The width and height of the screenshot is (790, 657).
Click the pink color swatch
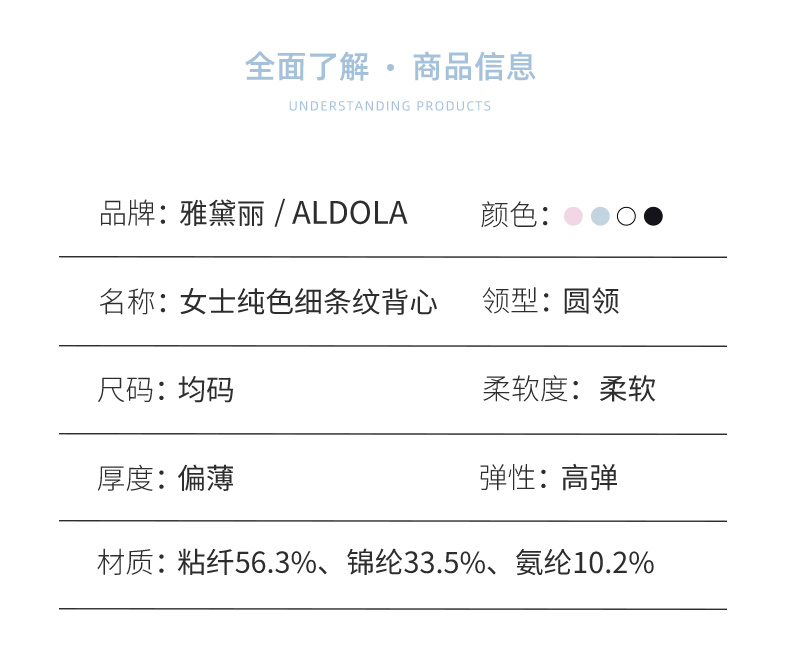coord(573,215)
